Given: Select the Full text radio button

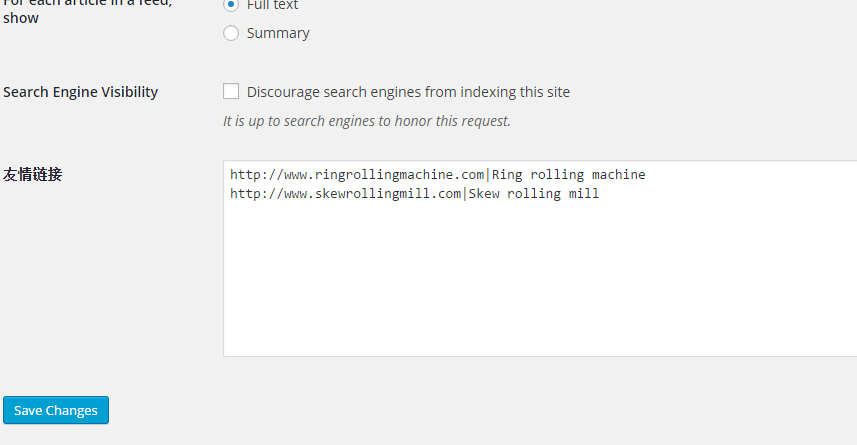Looking at the screenshot, I should tap(231, 4).
